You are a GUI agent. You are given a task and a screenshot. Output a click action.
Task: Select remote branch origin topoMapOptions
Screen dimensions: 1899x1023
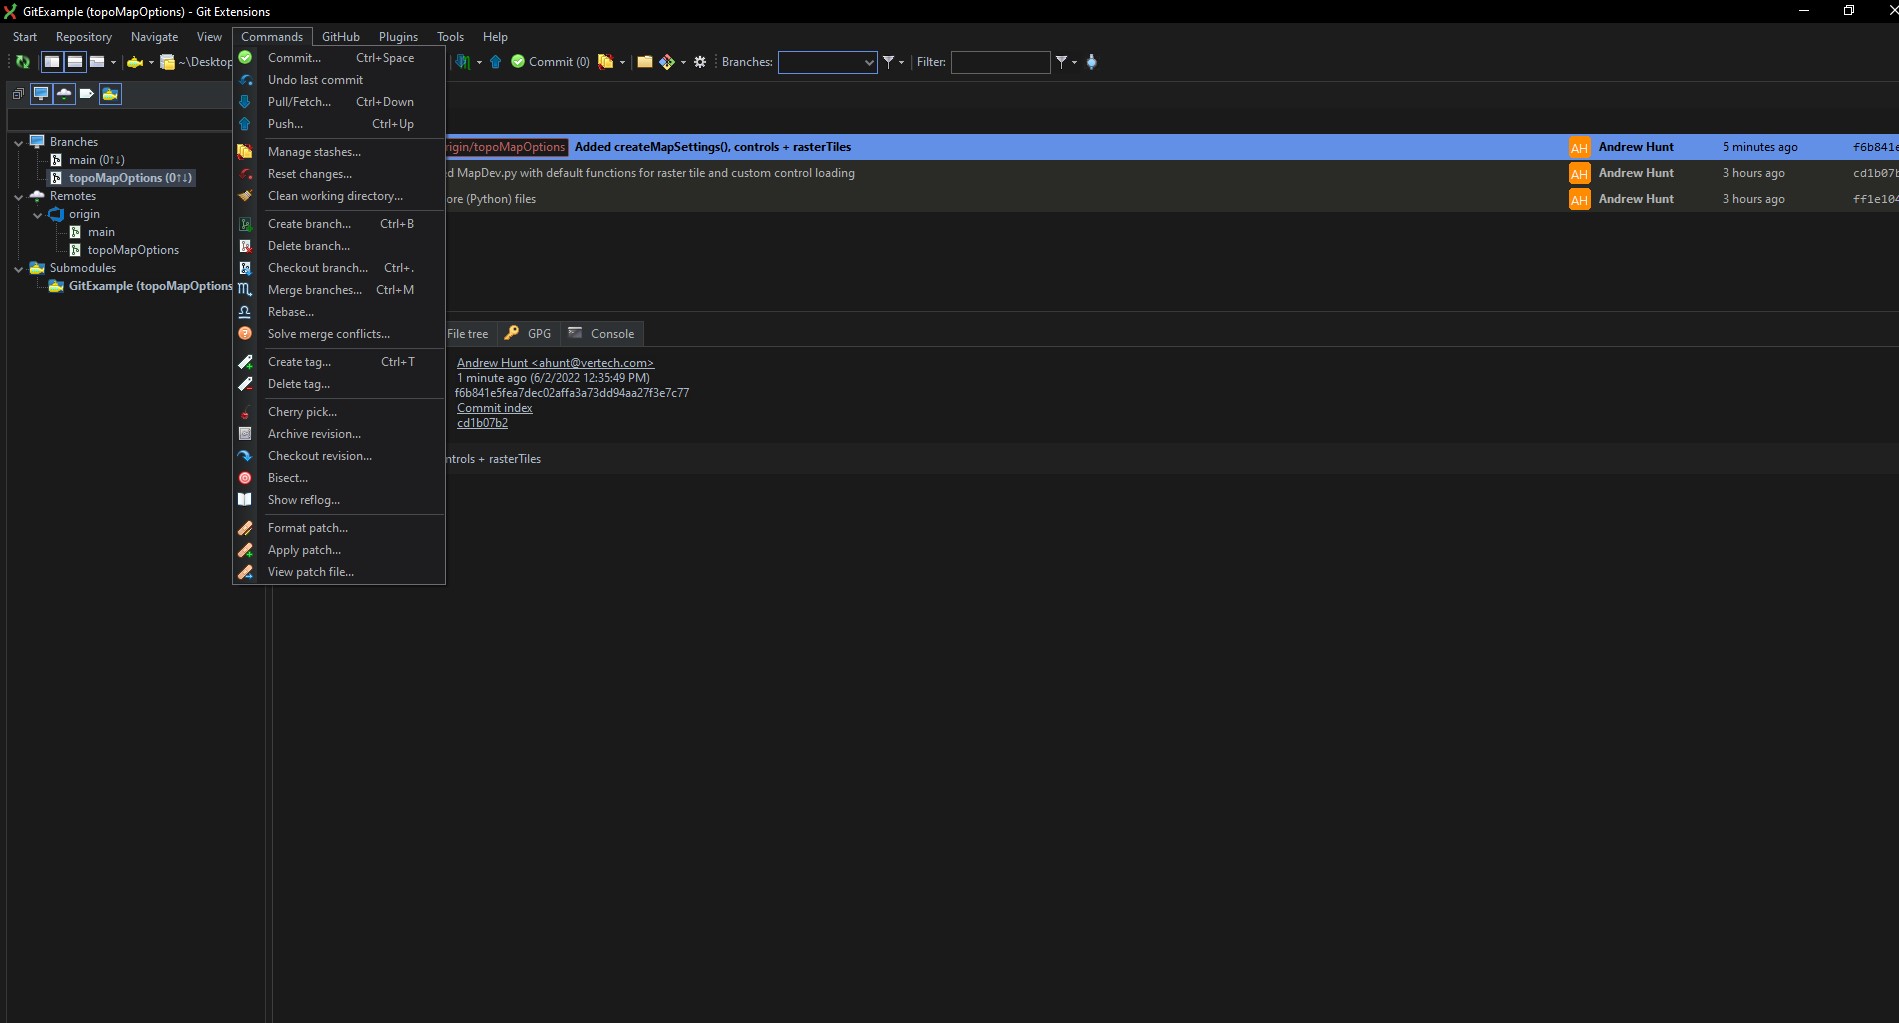click(133, 250)
